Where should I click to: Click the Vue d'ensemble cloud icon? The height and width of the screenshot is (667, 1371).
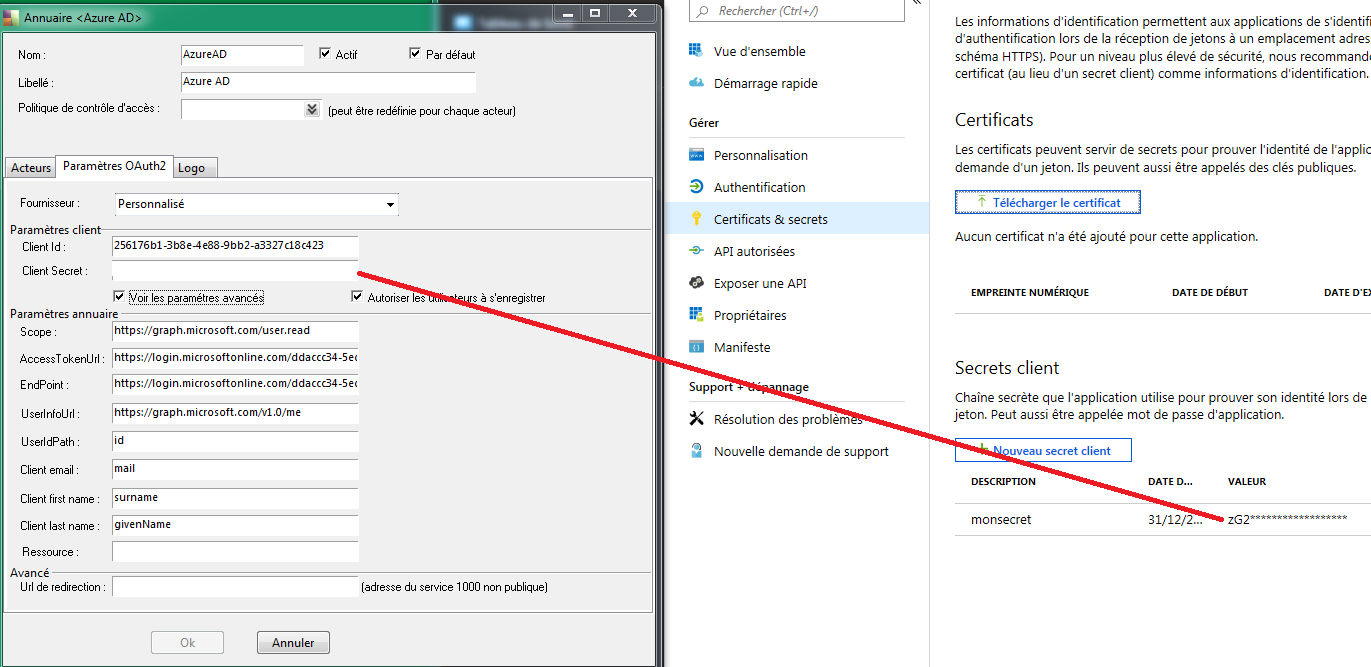[x=696, y=51]
